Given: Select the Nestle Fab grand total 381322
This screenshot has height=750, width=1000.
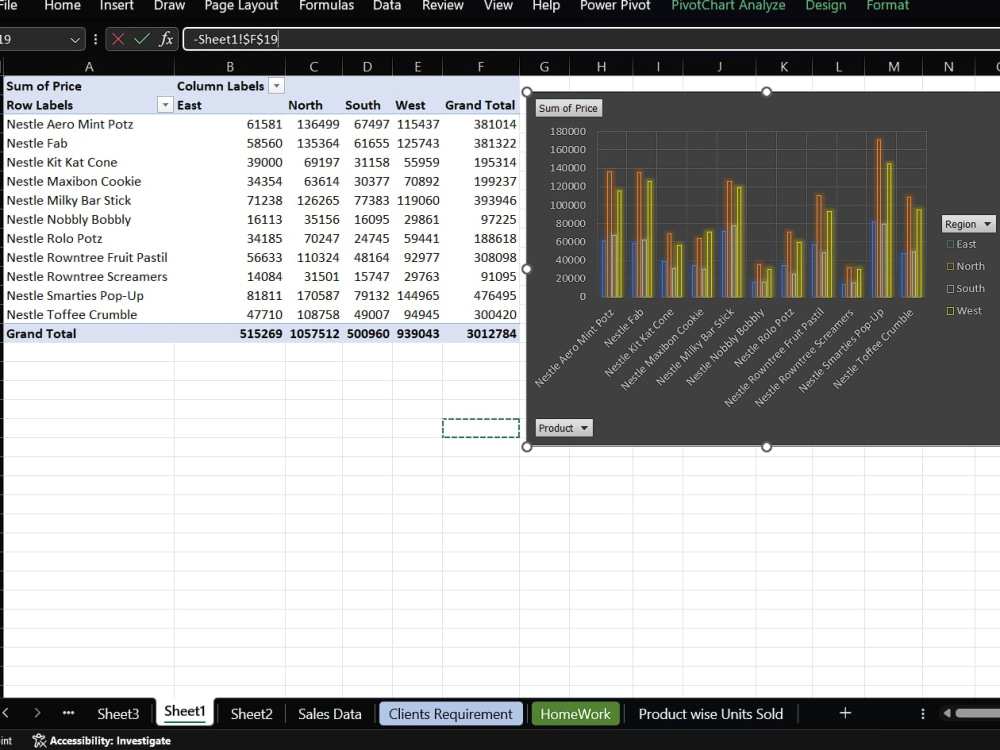Looking at the screenshot, I should (481, 143).
